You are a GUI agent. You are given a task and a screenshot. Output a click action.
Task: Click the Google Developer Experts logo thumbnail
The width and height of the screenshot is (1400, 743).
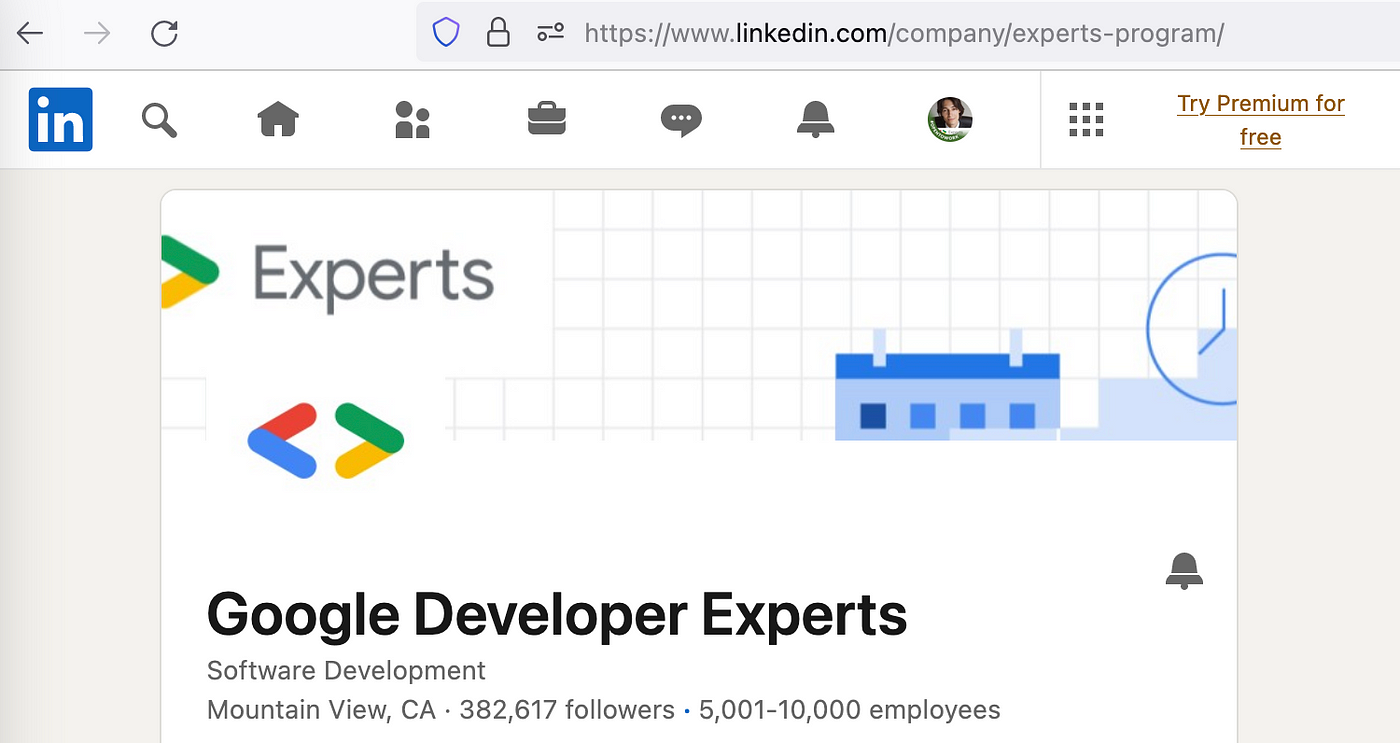326,439
